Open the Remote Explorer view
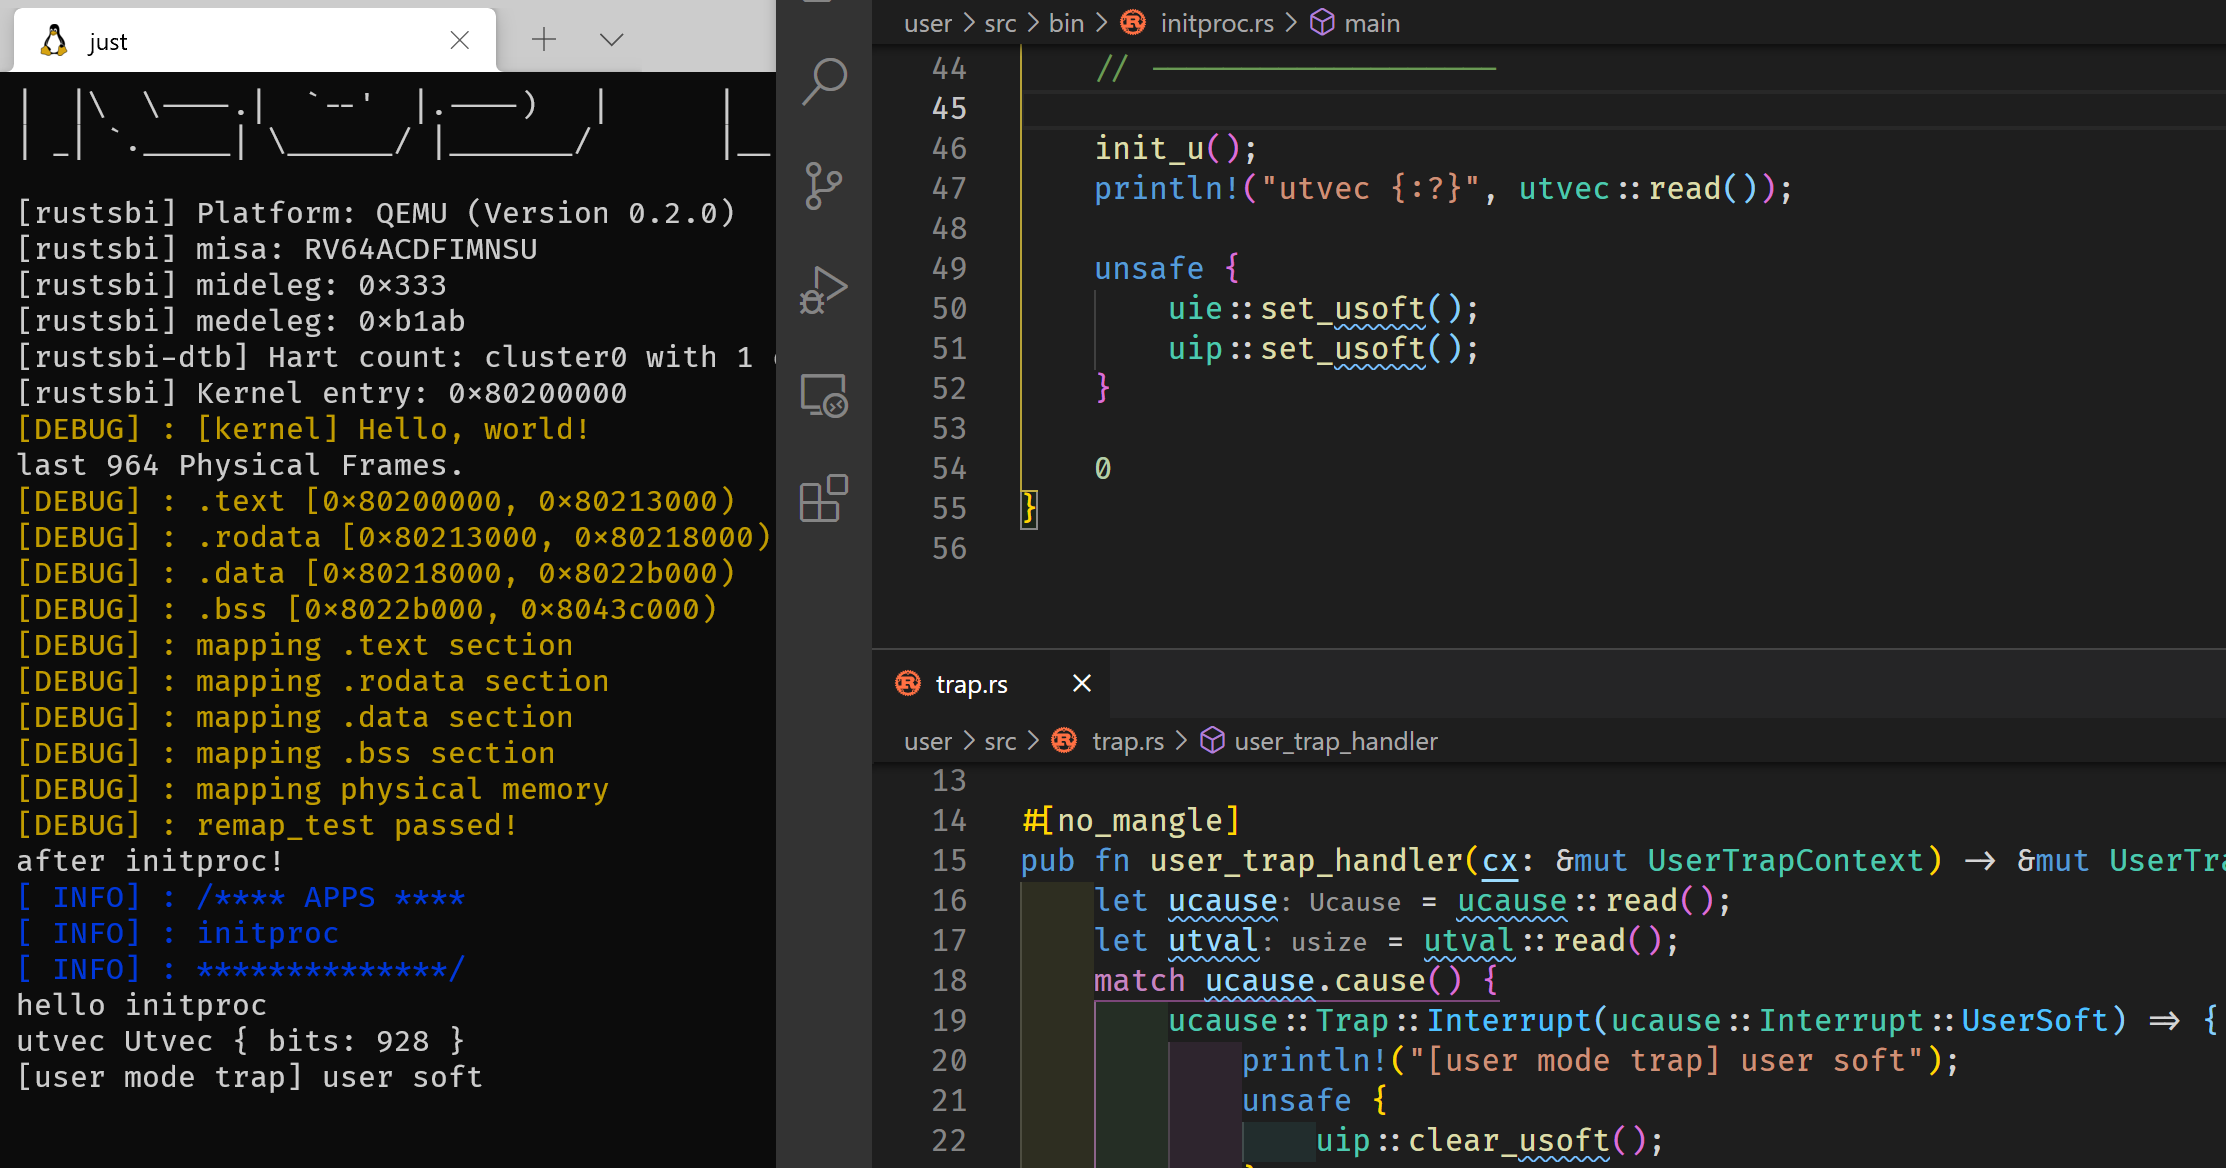The height and width of the screenshot is (1168, 2226). pyautogui.click(x=824, y=395)
